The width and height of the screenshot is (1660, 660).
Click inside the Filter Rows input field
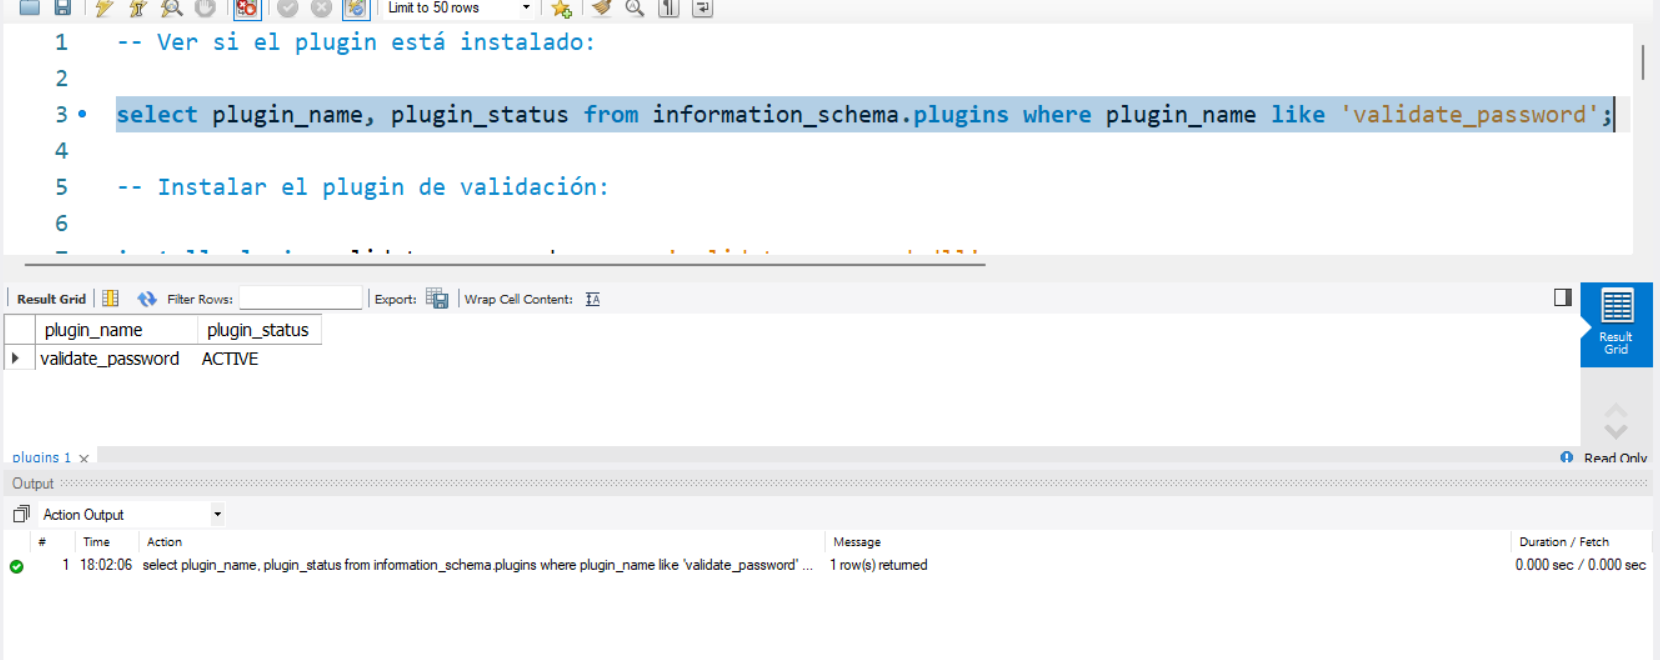click(x=300, y=298)
